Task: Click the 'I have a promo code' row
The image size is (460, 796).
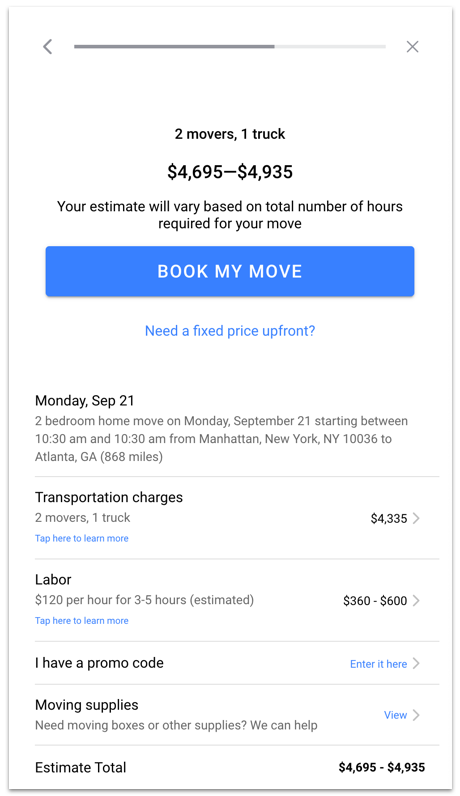Action: click(237, 663)
